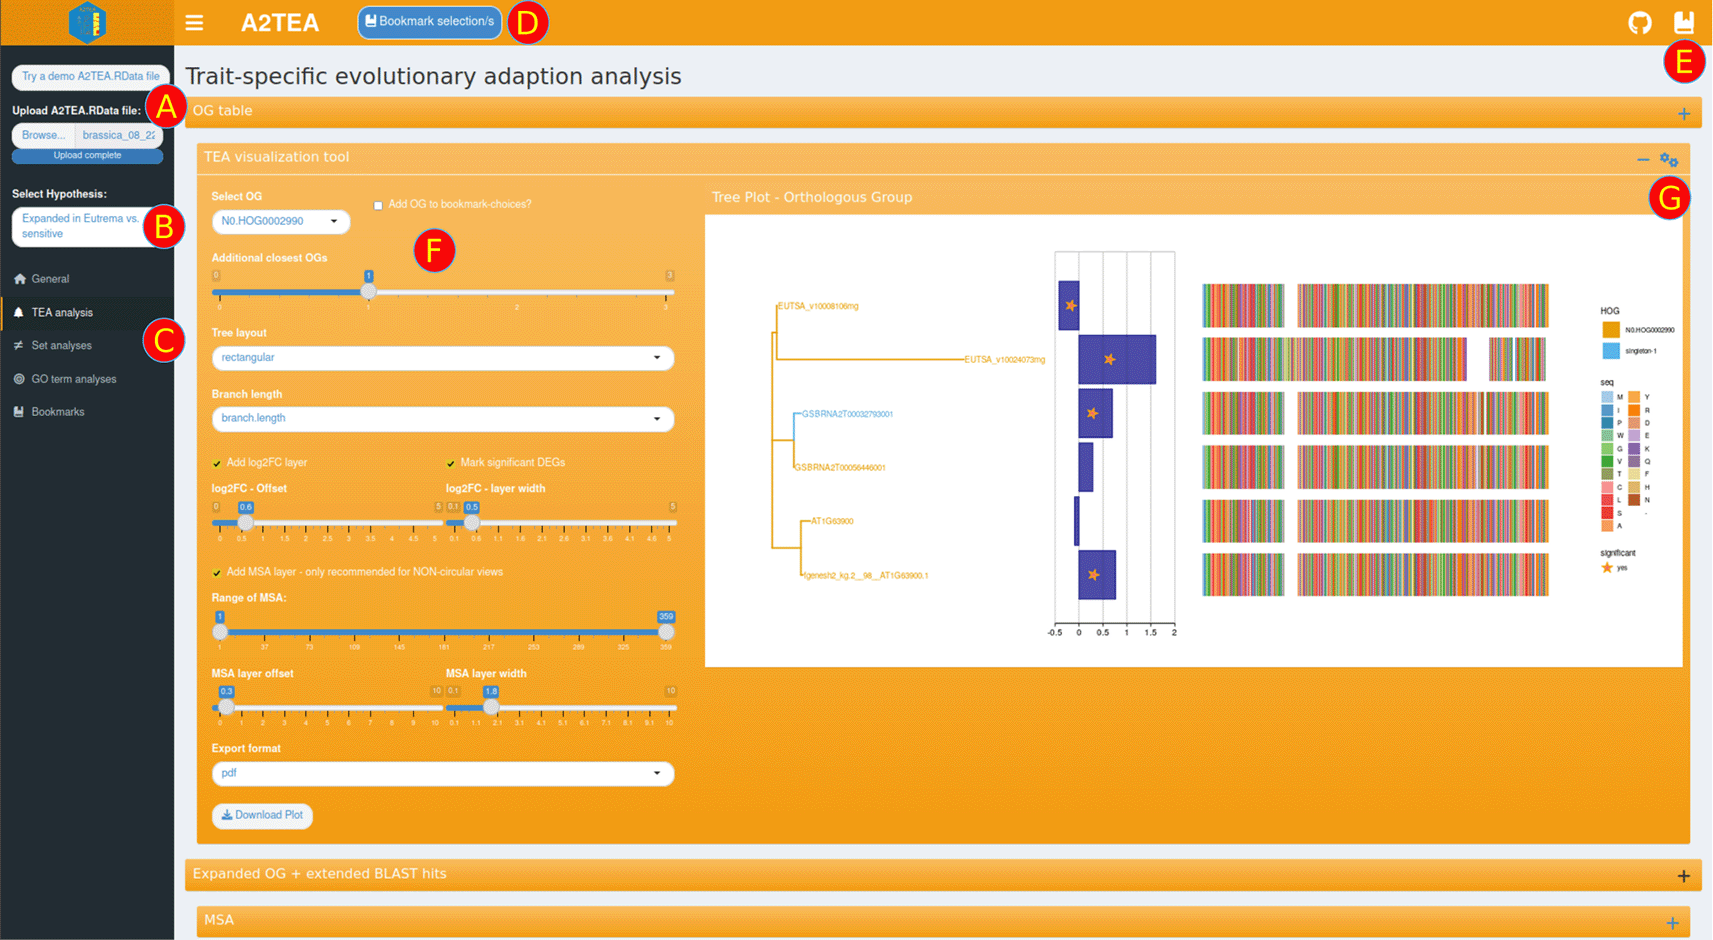1713x940 pixels.
Task: Expand the OG table panel
Action: (x=1684, y=114)
